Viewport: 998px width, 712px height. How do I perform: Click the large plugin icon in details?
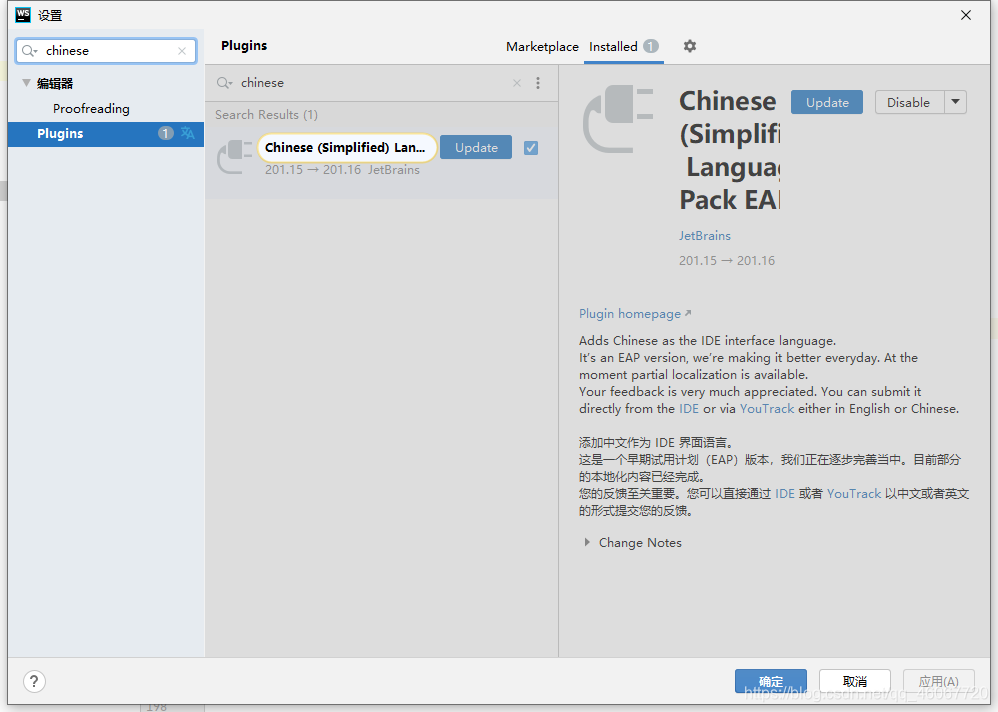pyautogui.click(x=619, y=119)
